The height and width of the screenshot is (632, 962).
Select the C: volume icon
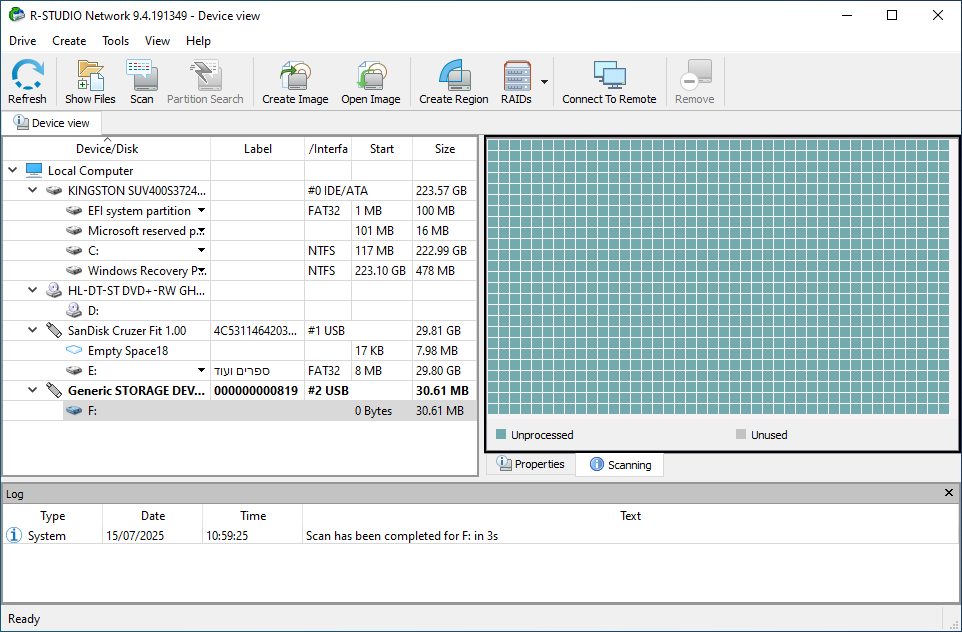tap(74, 250)
